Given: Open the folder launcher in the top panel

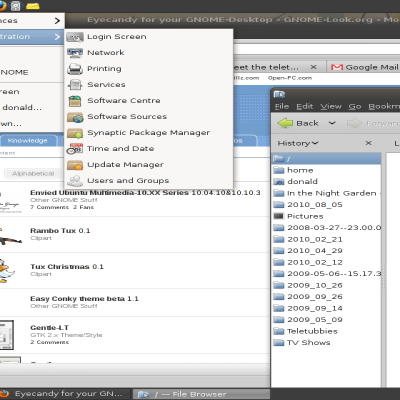Looking at the screenshot, I should click(32, 6).
